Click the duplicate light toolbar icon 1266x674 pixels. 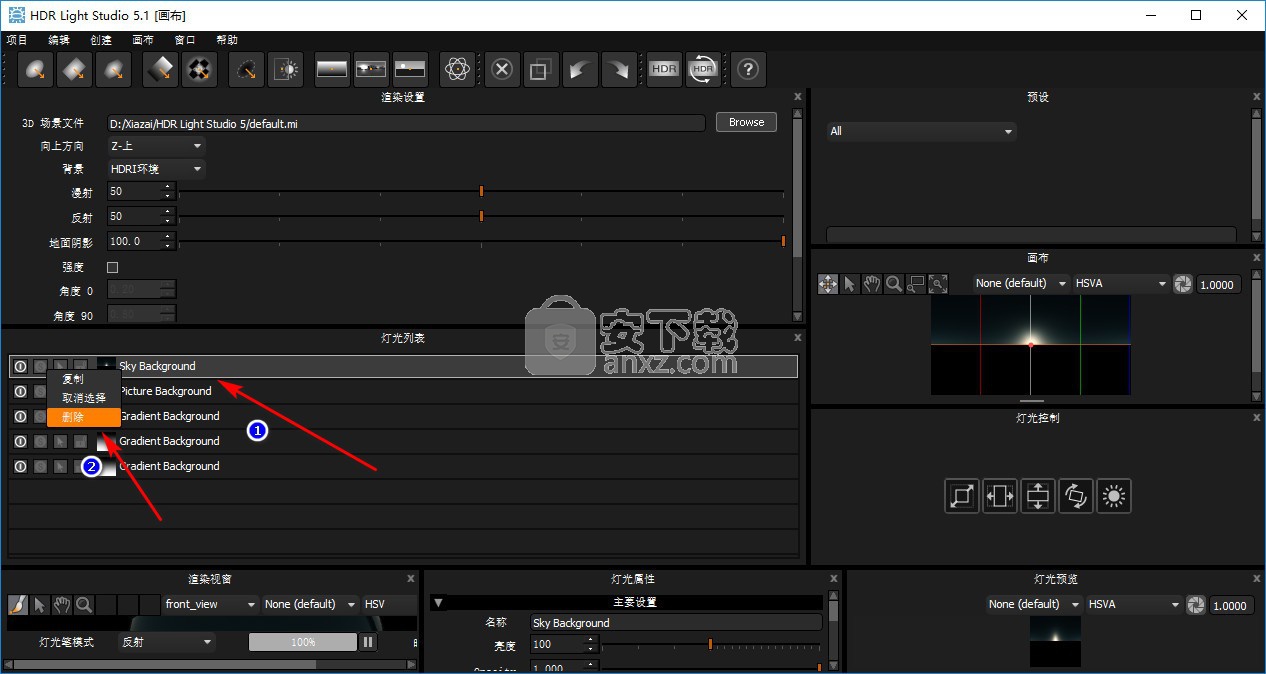(x=541, y=69)
